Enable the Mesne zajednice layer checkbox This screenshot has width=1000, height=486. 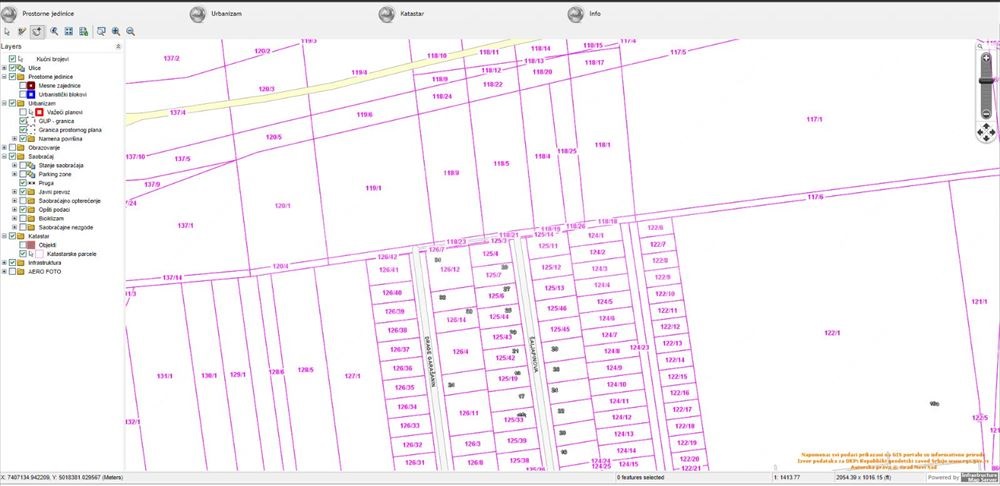point(23,85)
